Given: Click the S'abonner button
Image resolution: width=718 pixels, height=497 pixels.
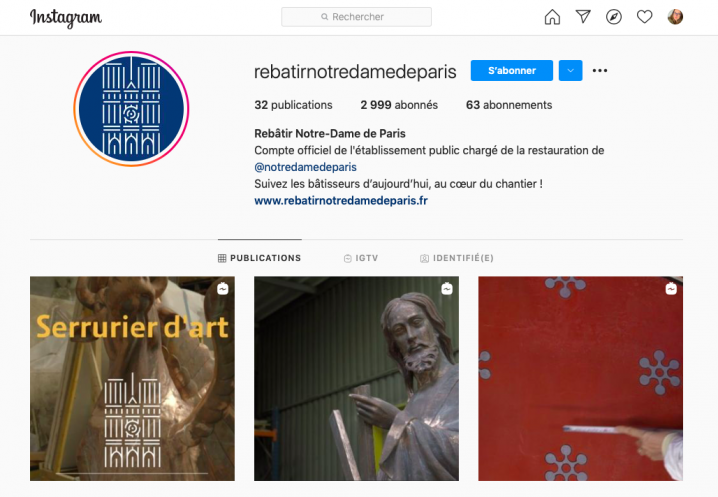Looking at the screenshot, I should point(511,71).
